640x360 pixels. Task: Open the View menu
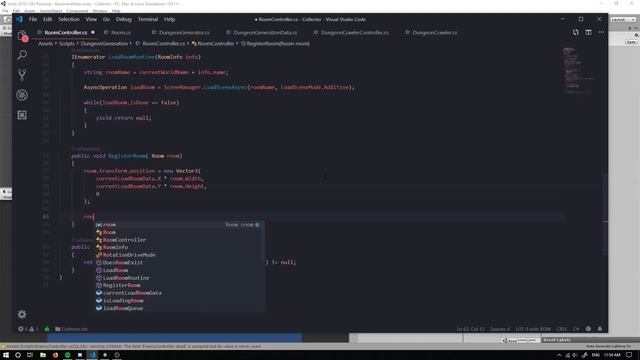click(91, 19)
